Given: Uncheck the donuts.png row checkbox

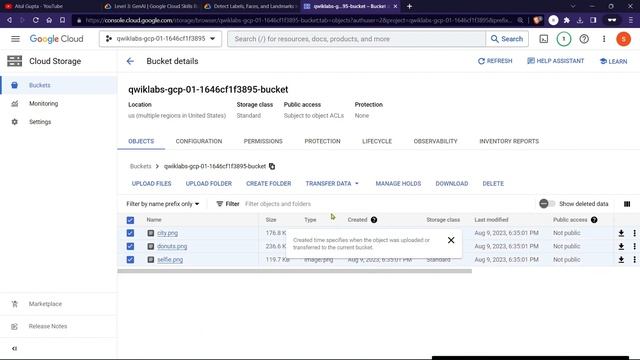Looking at the screenshot, I should [130, 246].
